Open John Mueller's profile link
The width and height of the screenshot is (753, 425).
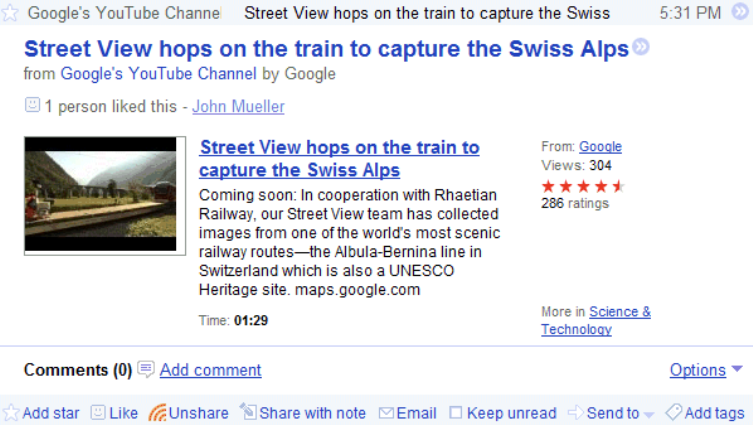(x=238, y=106)
